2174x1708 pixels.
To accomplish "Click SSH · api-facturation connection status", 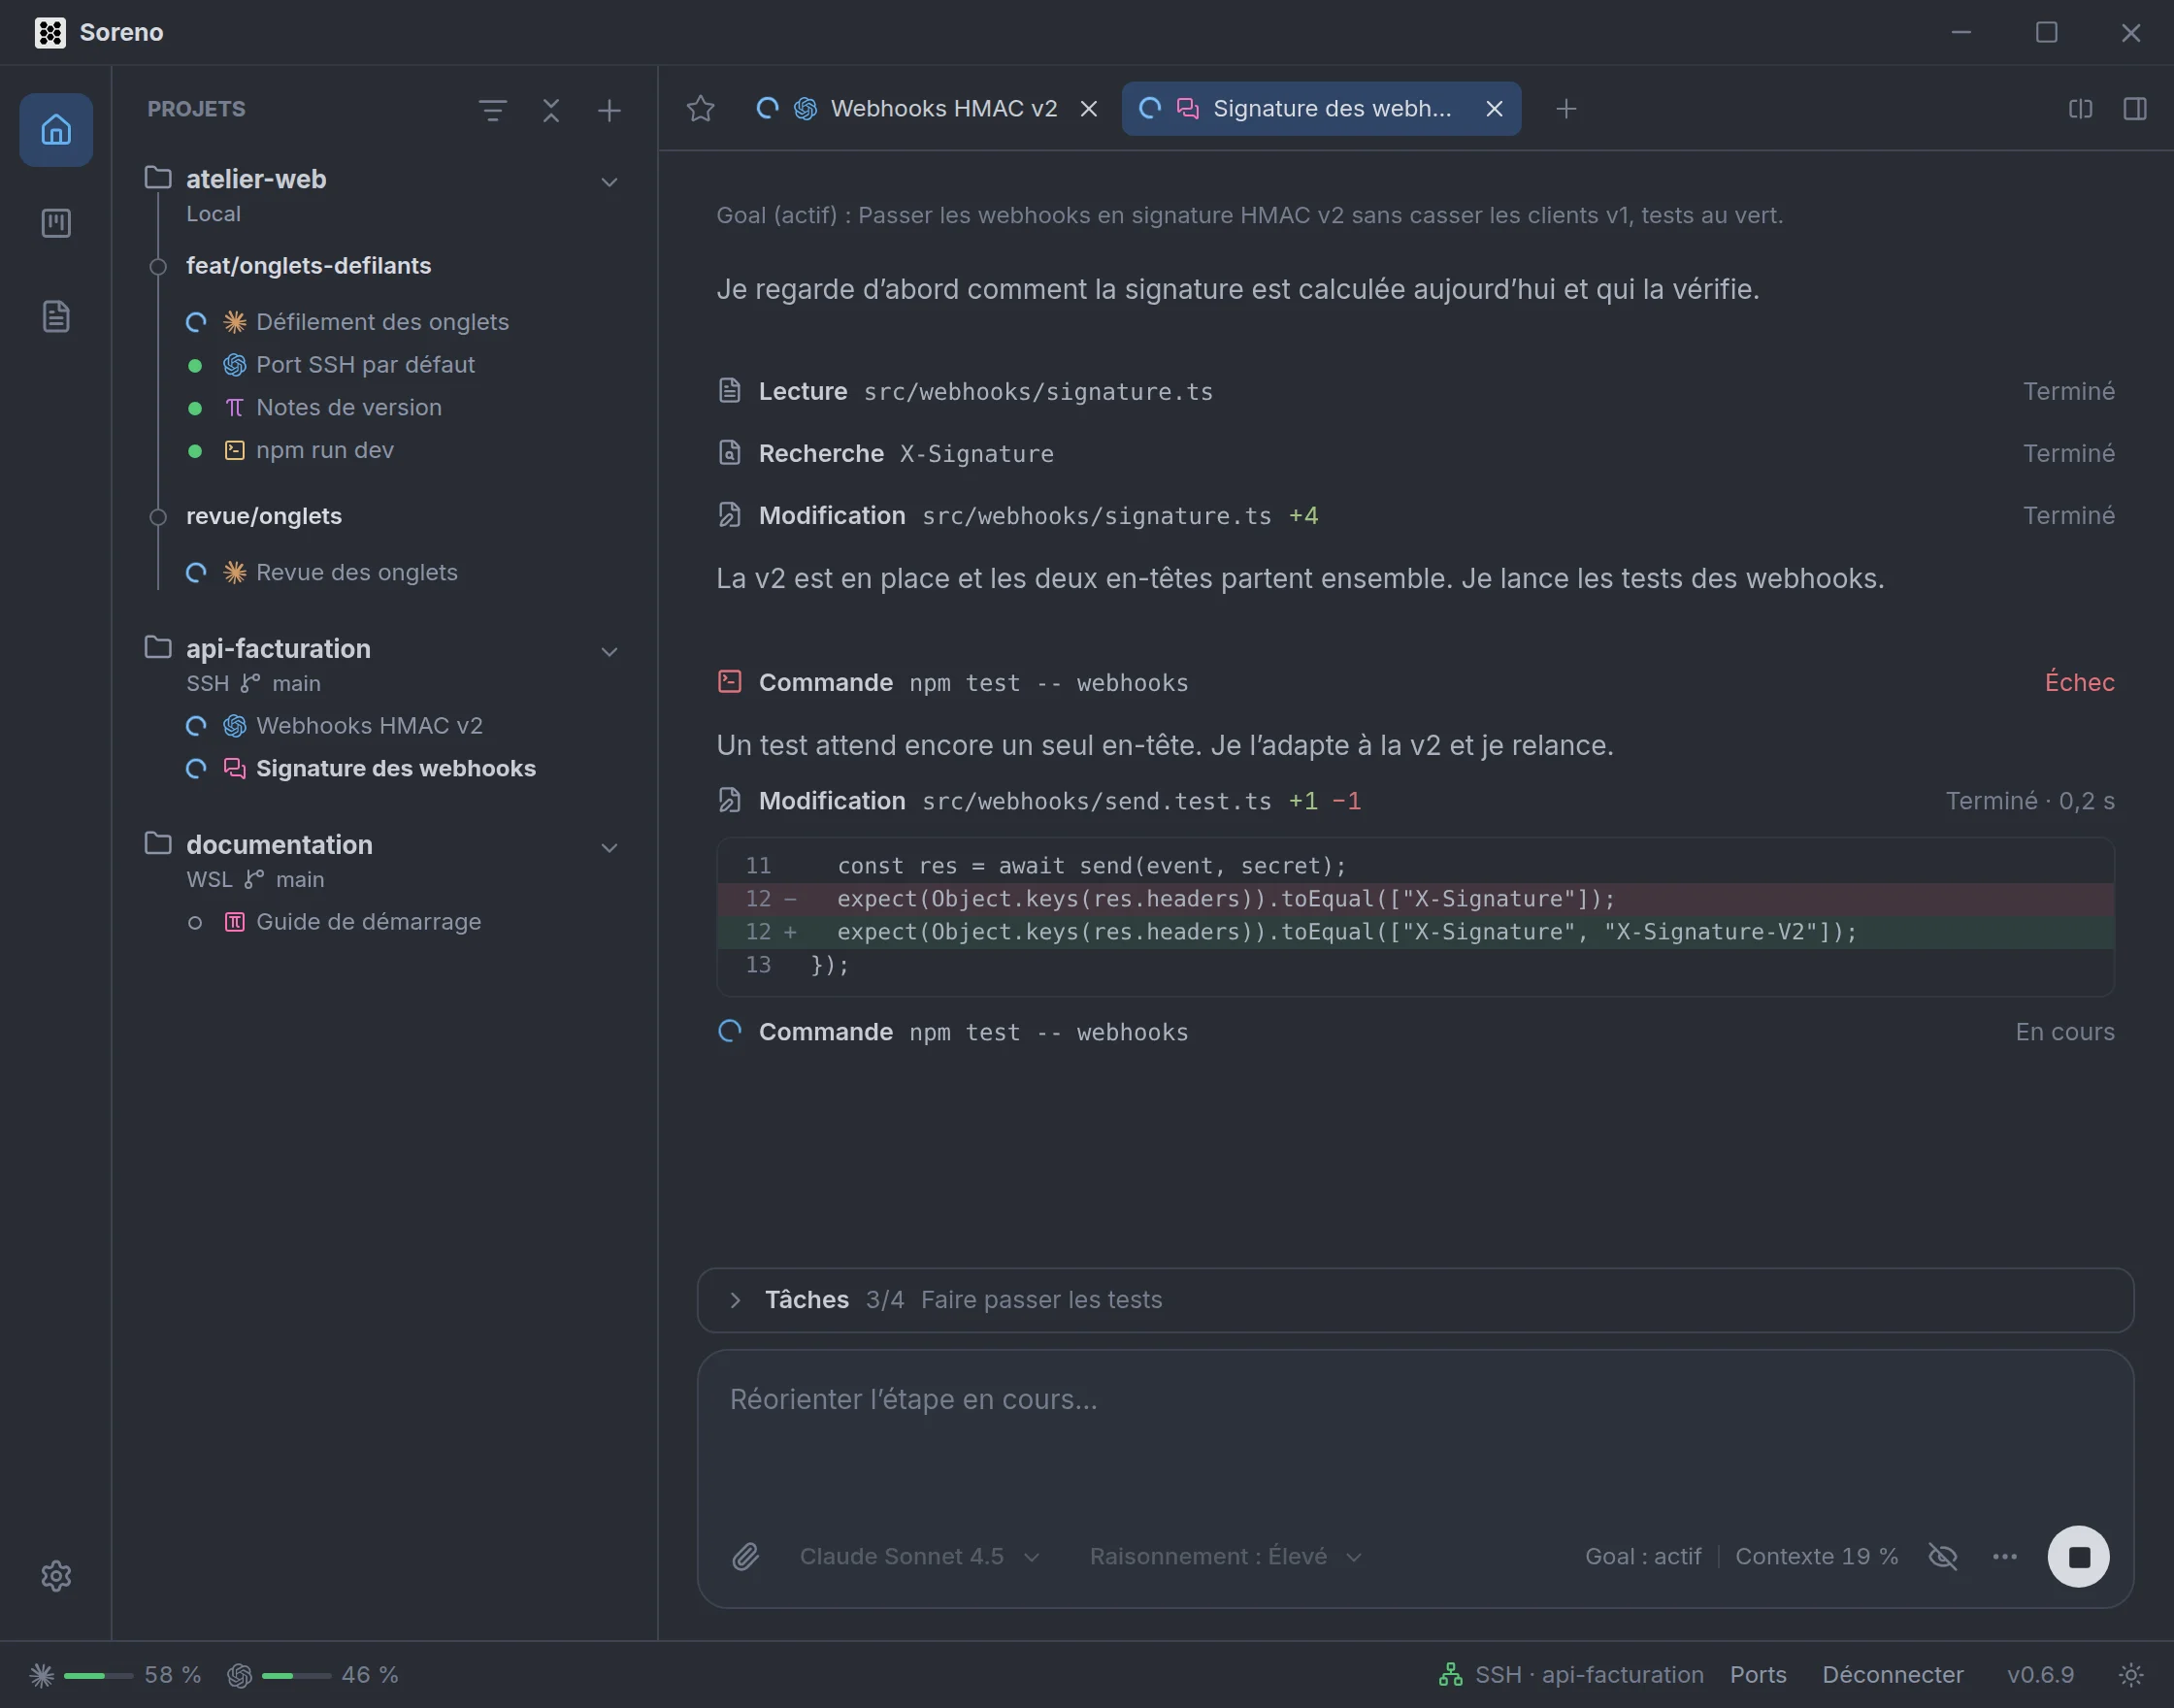I will click(1571, 1674).
